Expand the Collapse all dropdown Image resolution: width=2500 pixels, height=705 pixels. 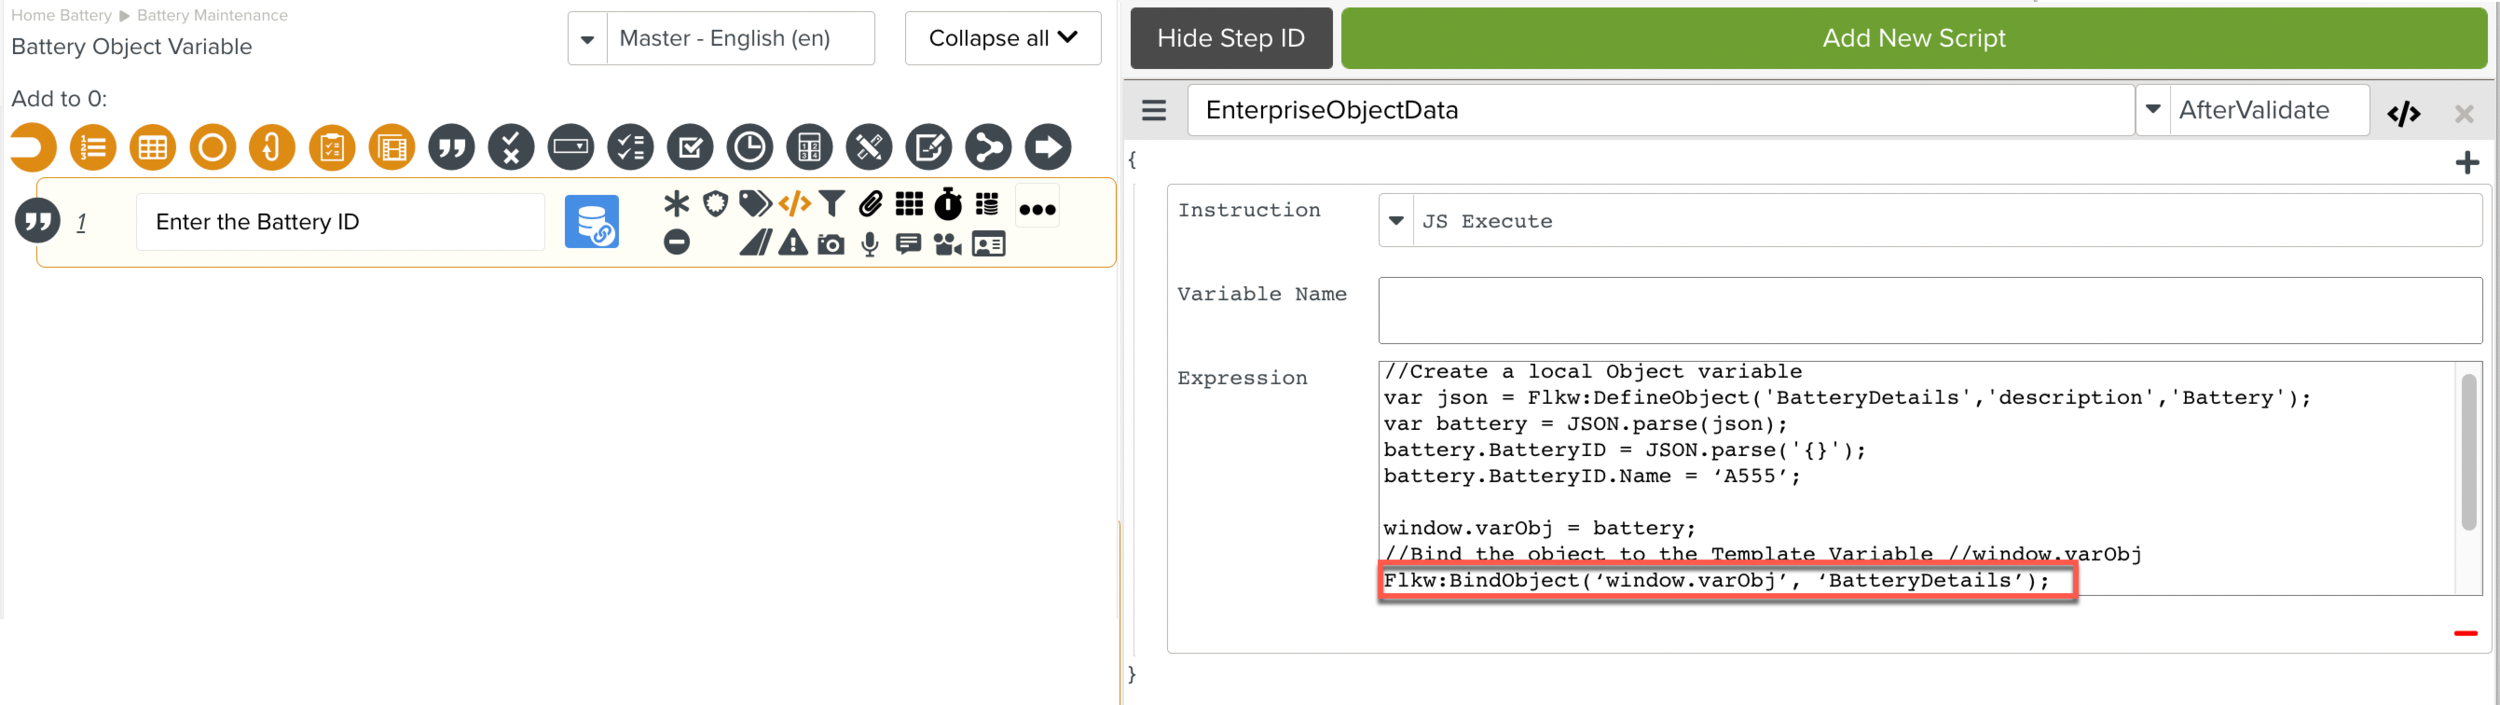1002,38
